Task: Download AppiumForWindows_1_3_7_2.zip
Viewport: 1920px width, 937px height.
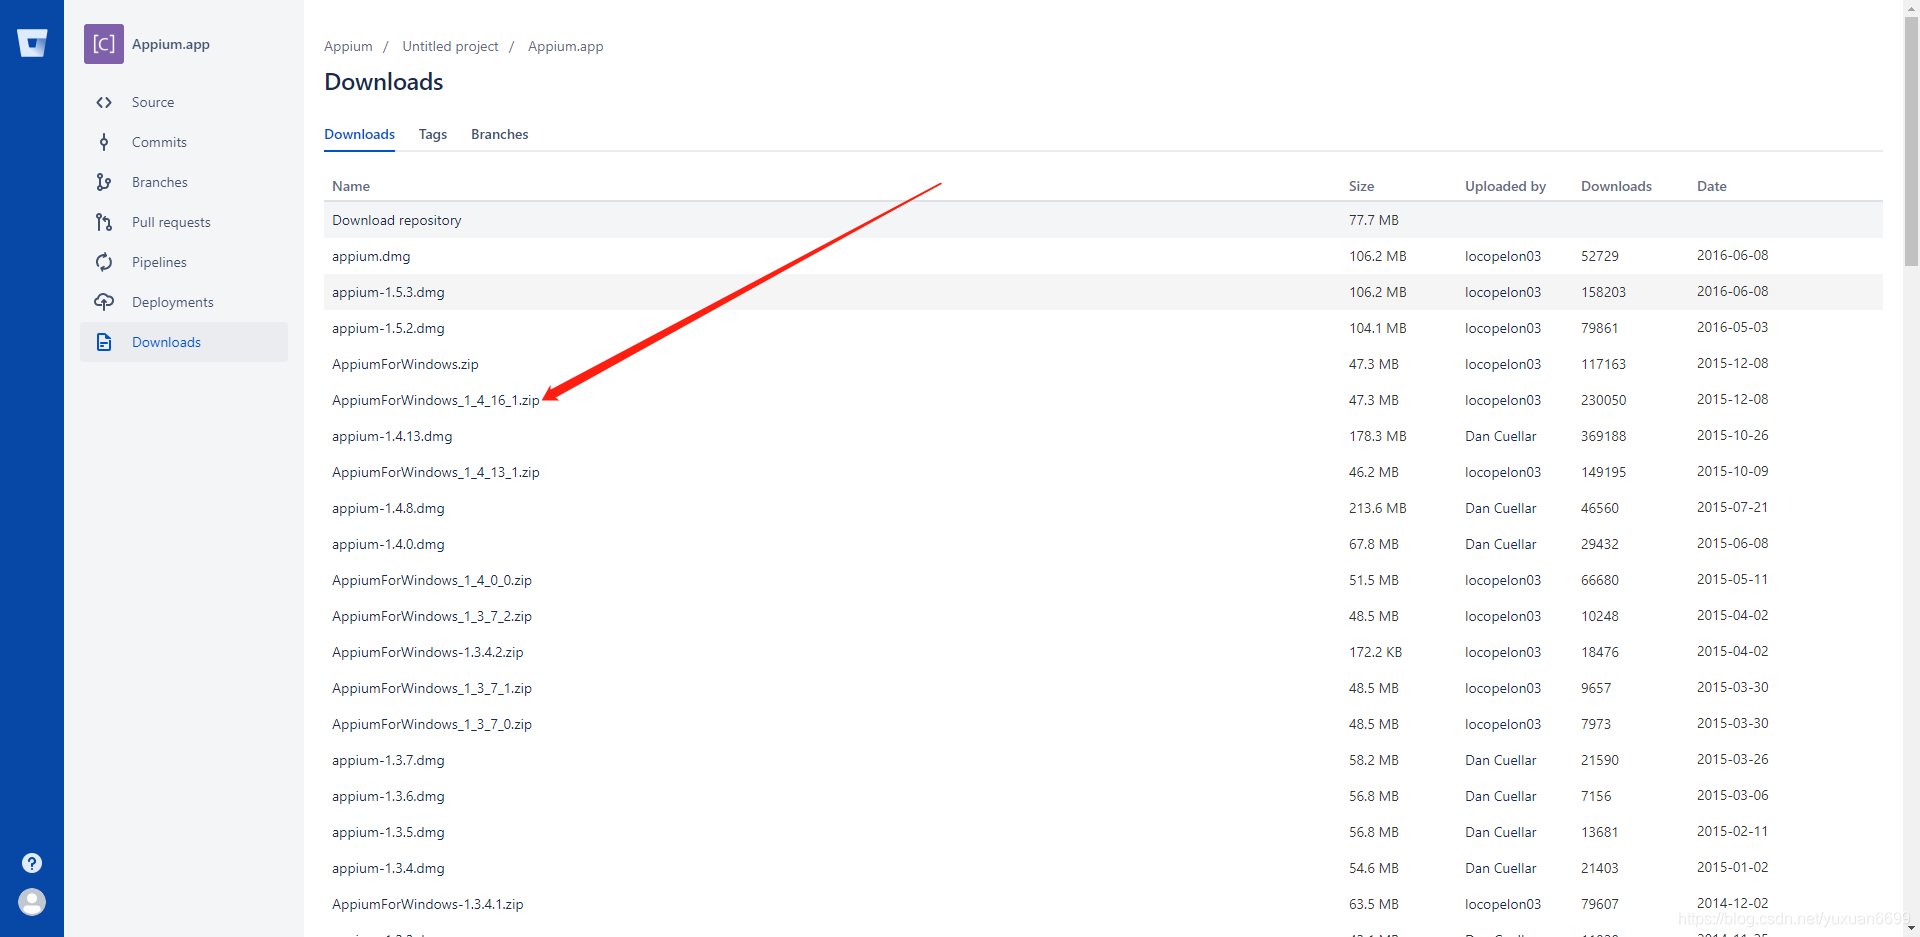Action: click(x=432, y=616)
